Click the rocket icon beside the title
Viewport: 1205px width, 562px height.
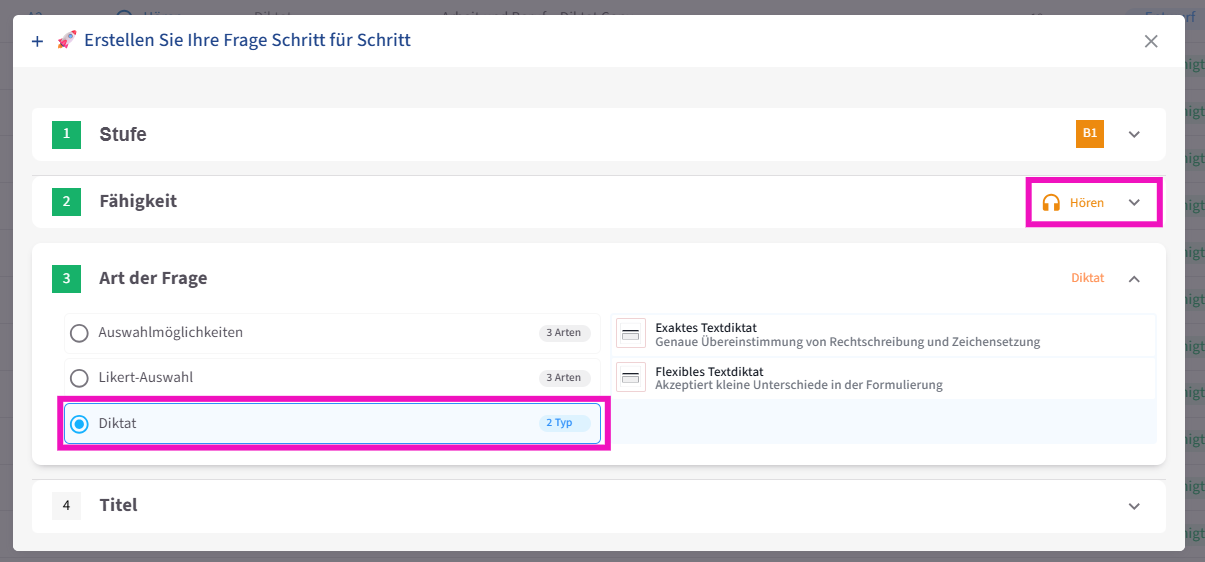pyautogui.click(x=67, y=41)
